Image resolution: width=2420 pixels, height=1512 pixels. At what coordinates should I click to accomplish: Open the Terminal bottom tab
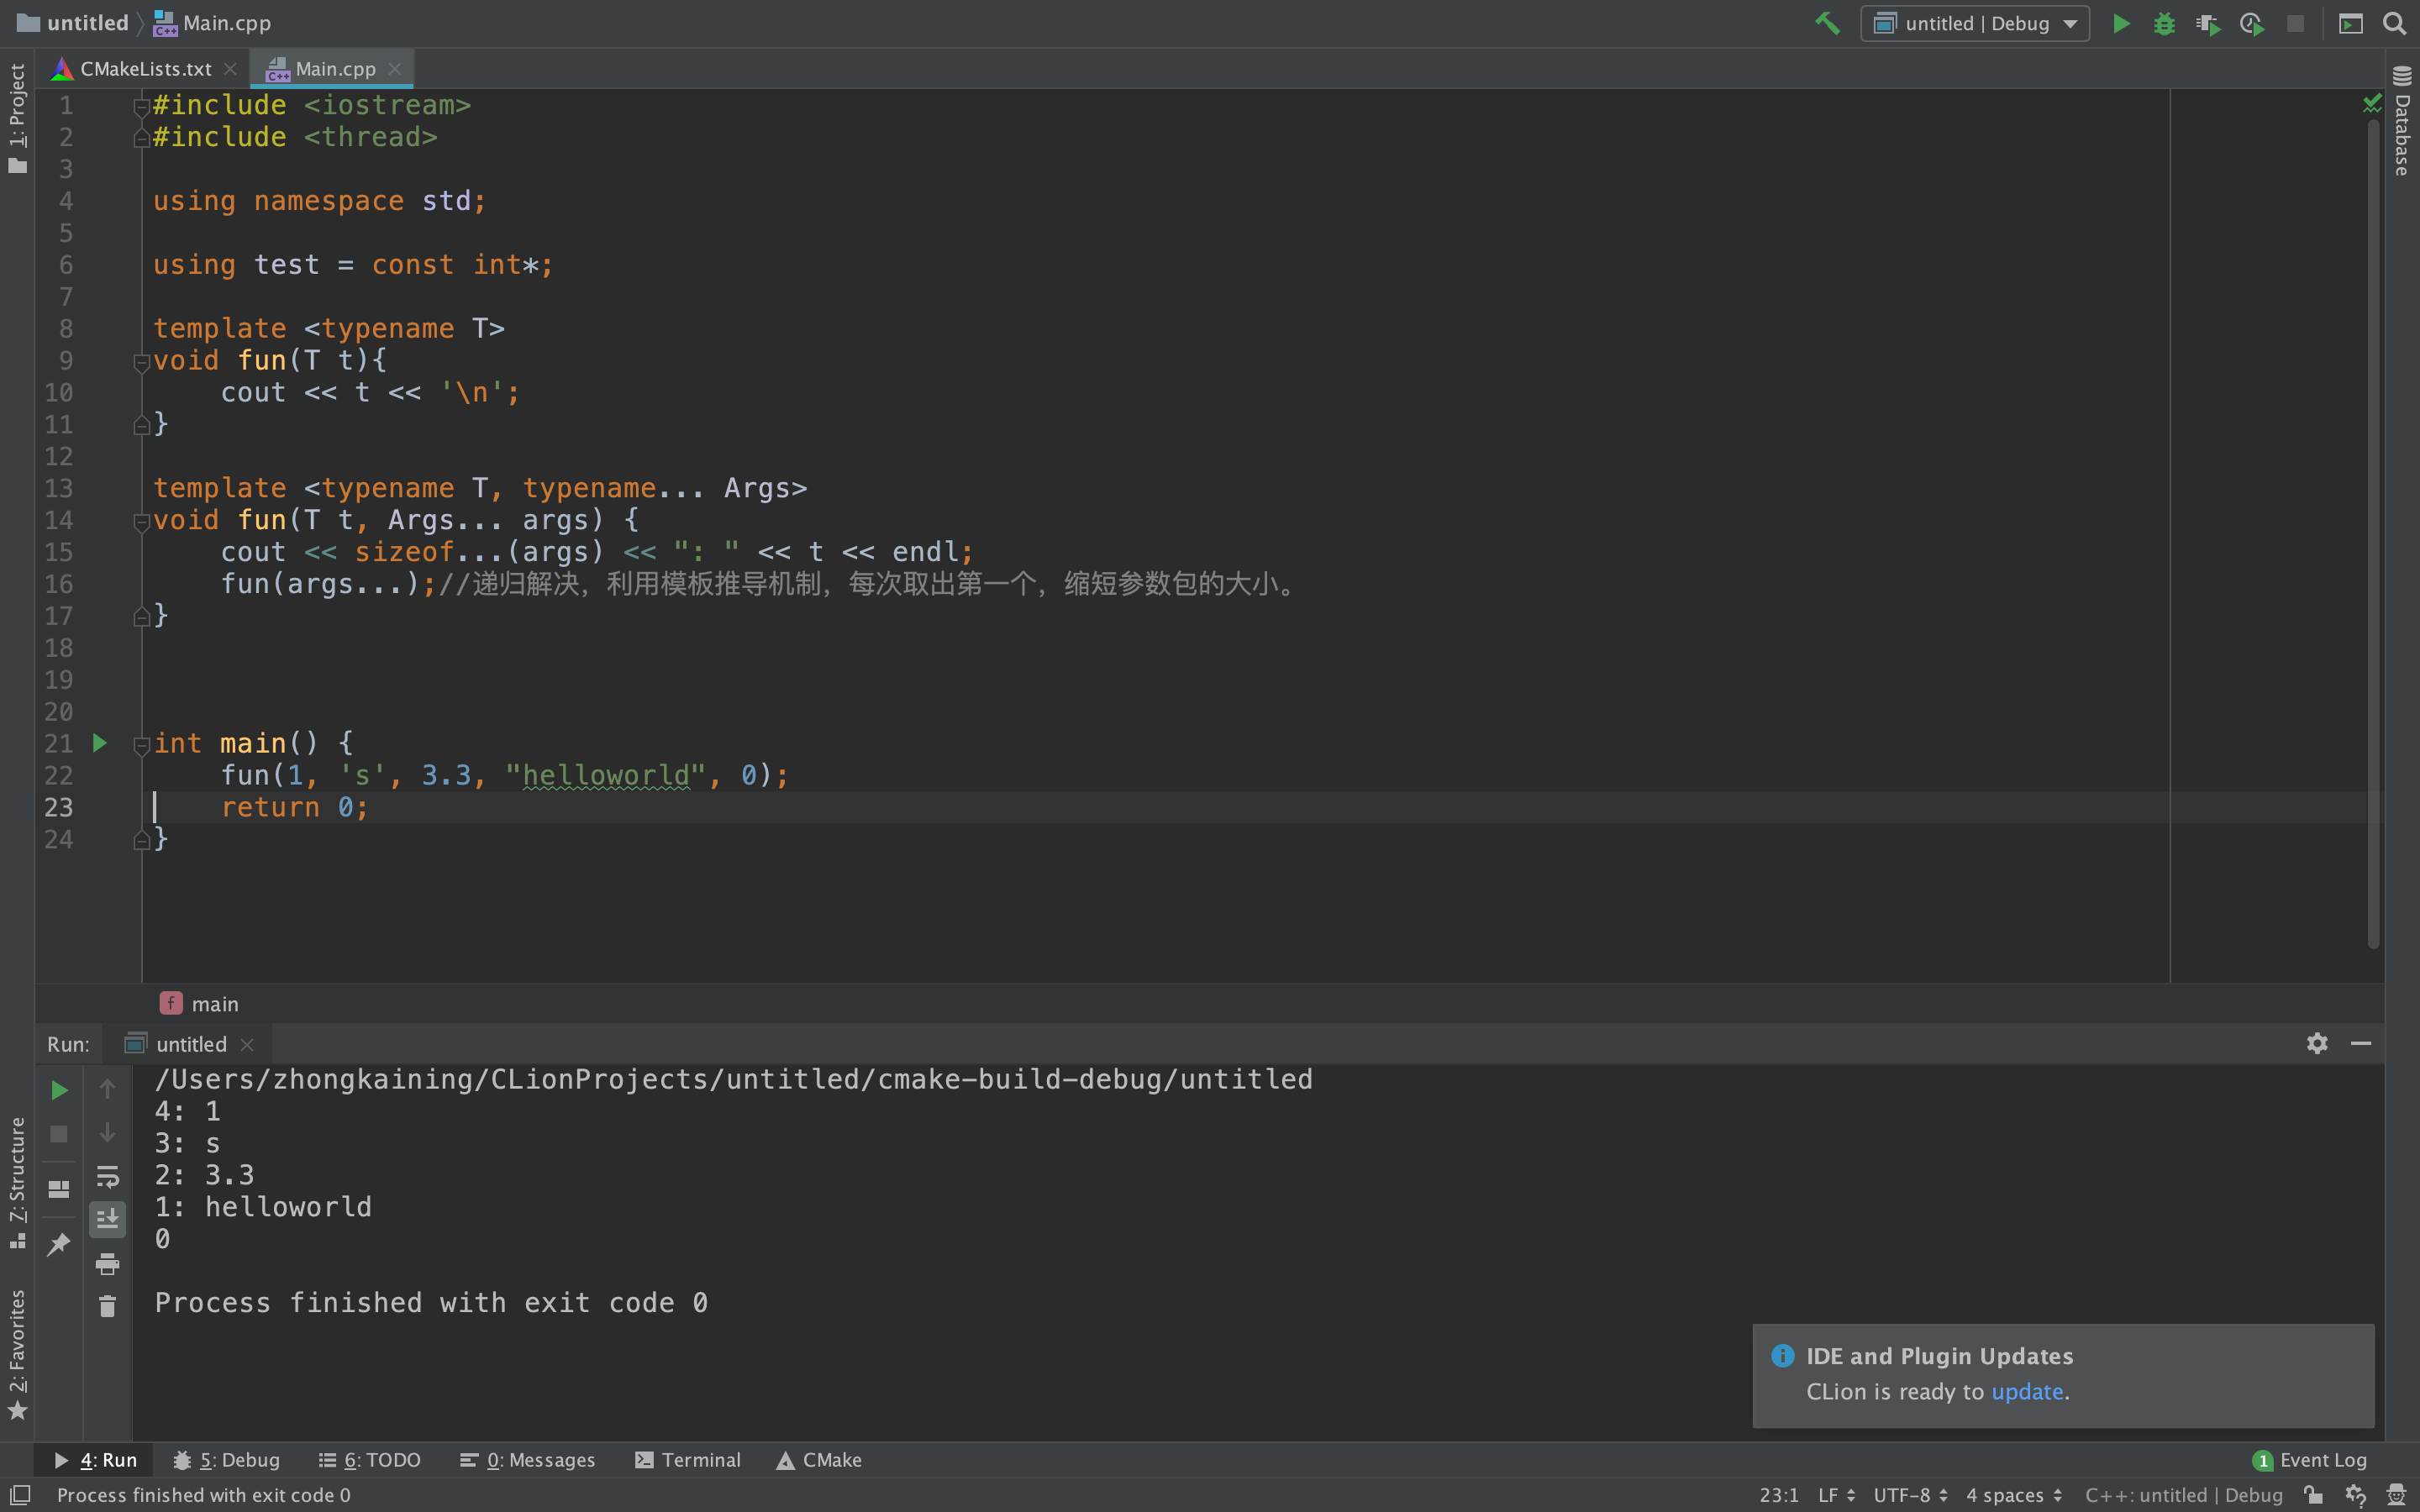688,1460
